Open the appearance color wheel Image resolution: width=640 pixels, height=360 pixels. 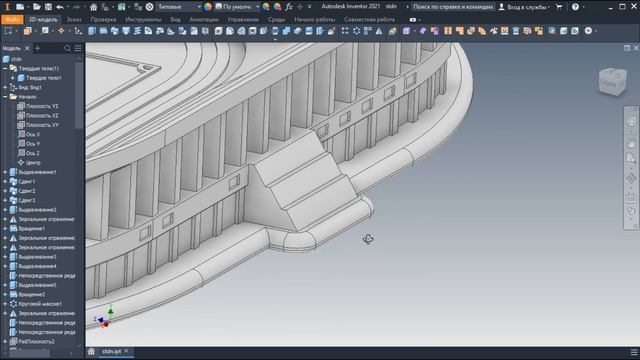click(208, 7)
